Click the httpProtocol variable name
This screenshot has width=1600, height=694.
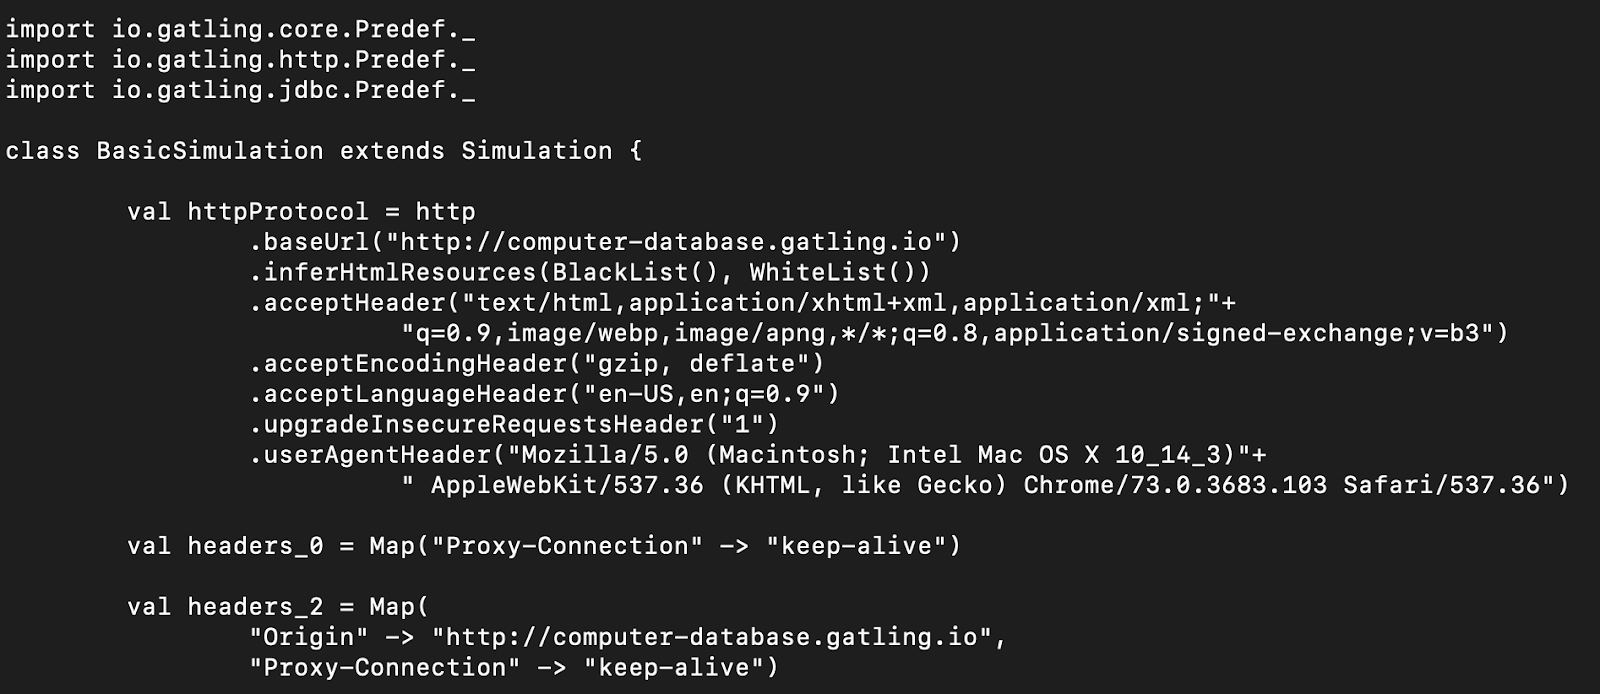tap(278, 212)
